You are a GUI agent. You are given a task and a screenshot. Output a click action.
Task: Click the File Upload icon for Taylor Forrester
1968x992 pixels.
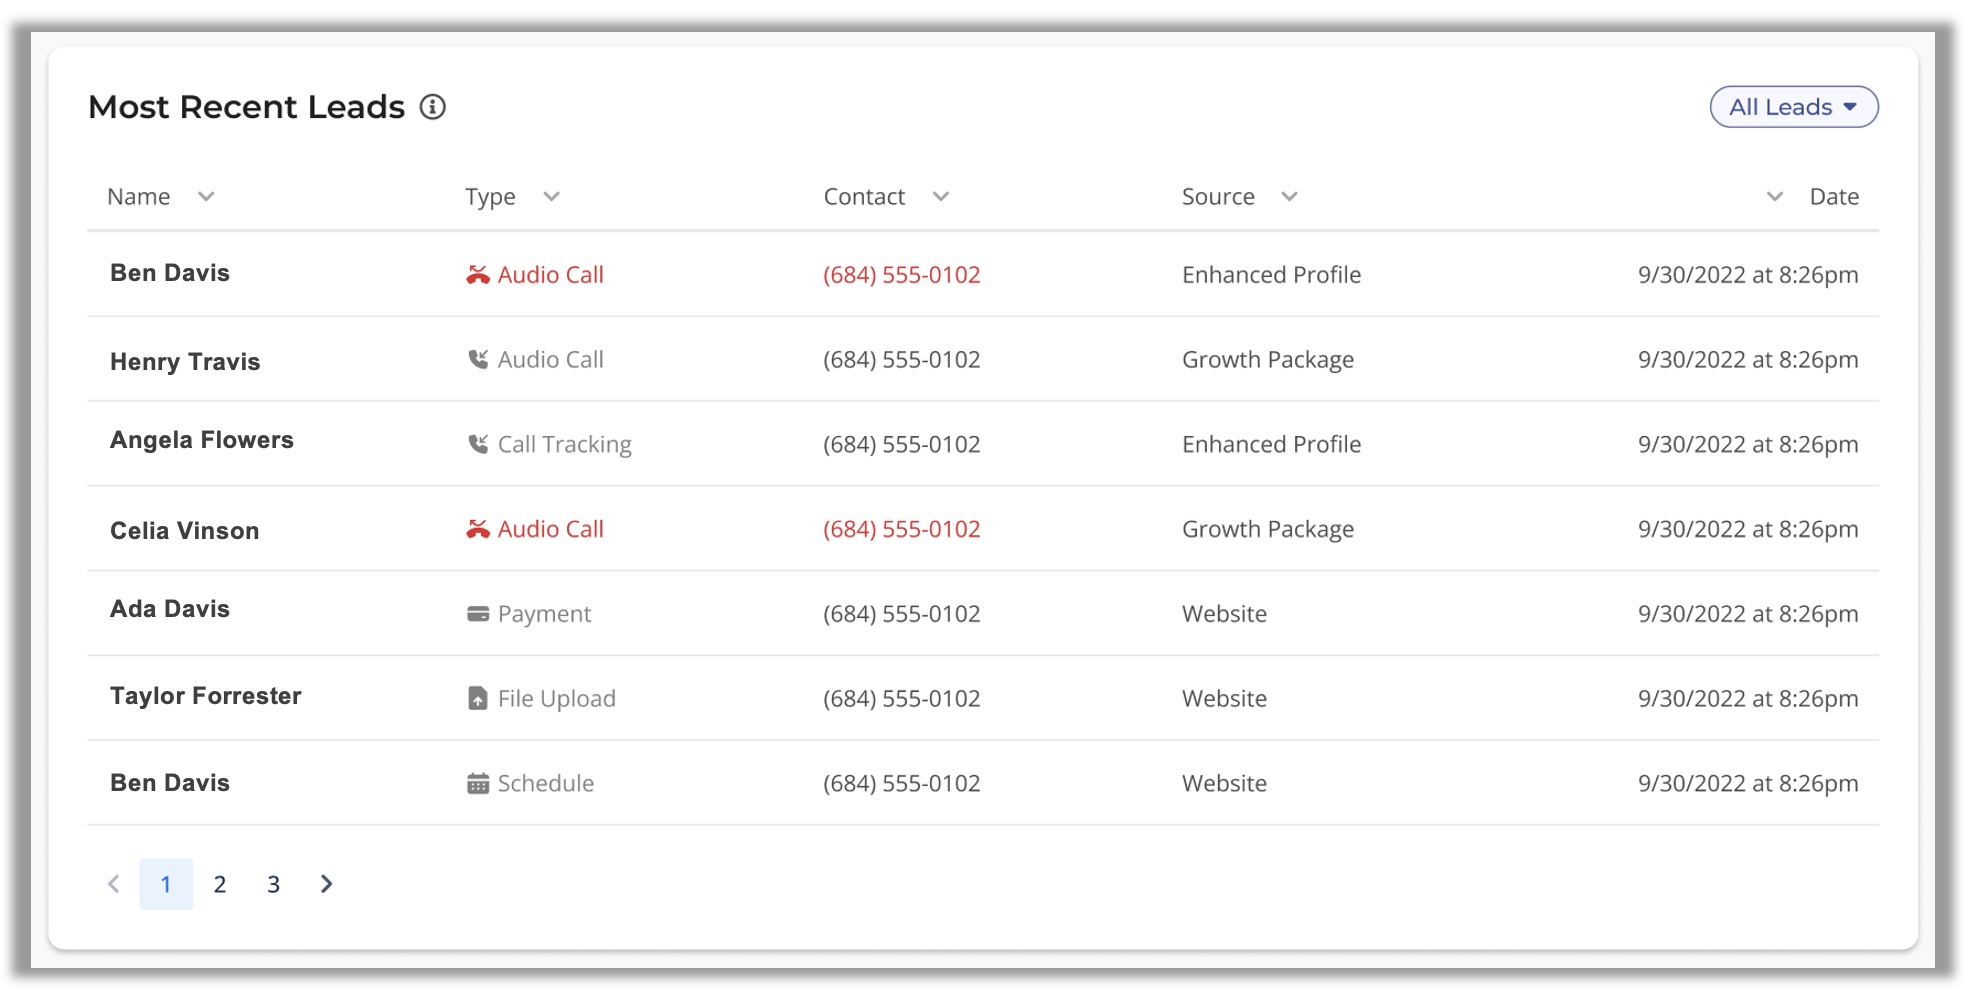pyautogui.click(x=478, y=698)
